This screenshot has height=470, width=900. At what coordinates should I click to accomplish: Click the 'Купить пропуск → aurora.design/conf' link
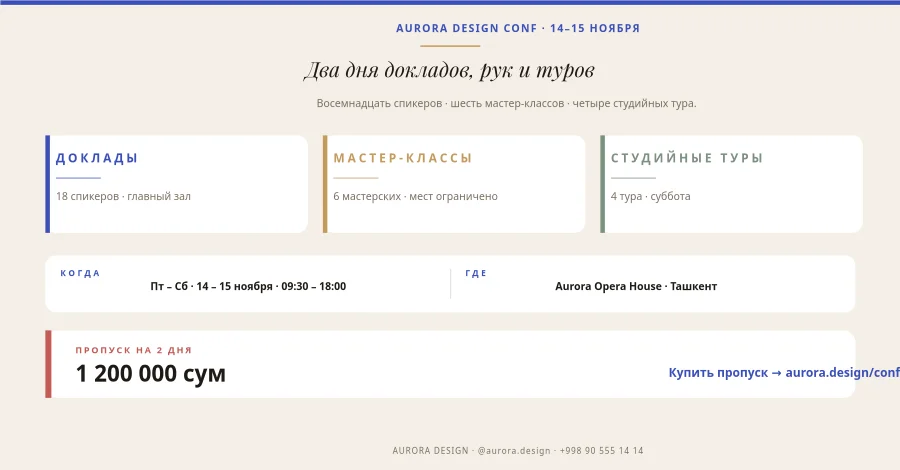tap(784, 372)
